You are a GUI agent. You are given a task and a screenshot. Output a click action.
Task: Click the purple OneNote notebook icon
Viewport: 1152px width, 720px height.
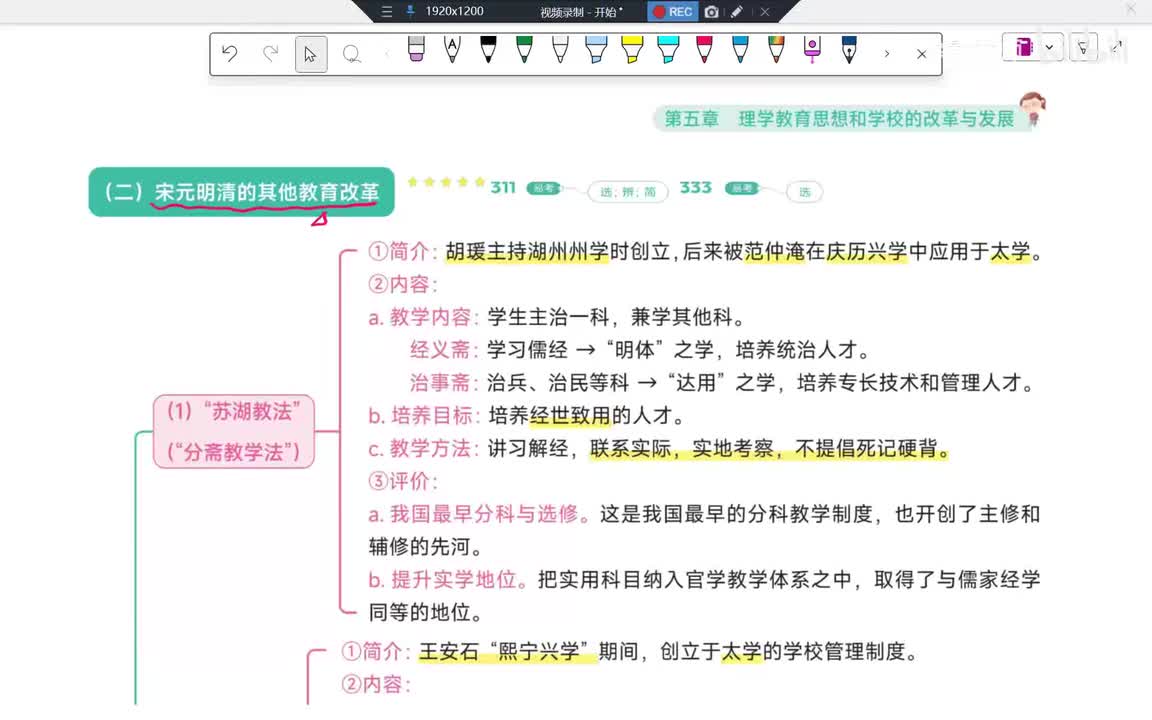[x=1023, y=47]
